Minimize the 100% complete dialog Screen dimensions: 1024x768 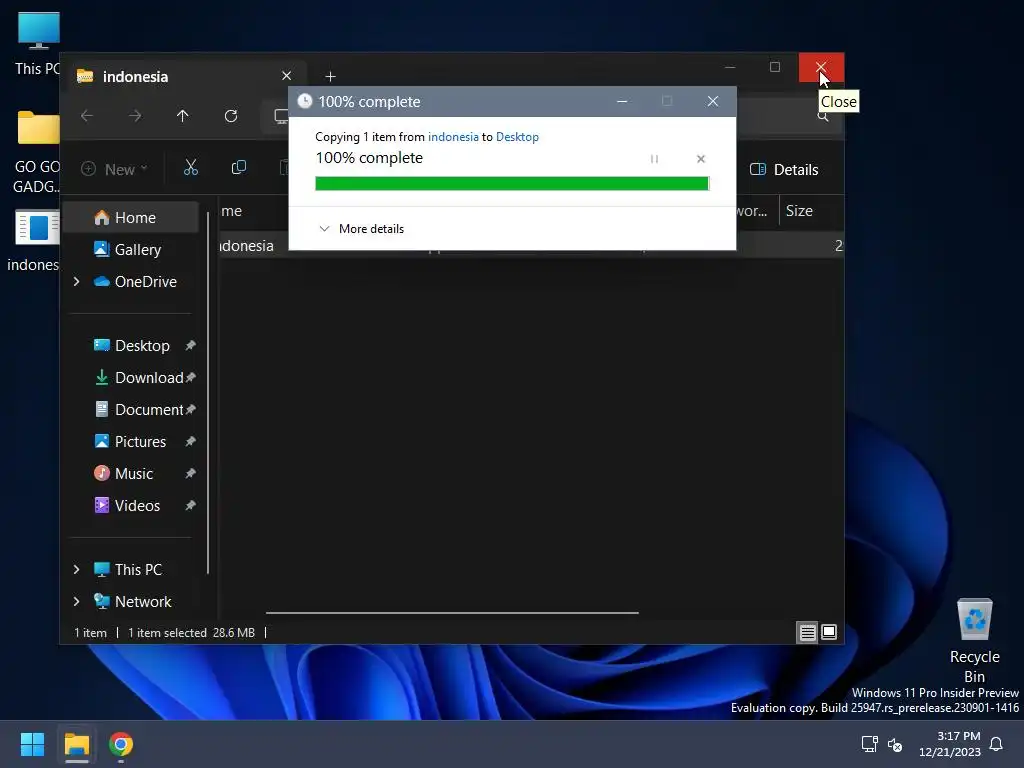622,101
